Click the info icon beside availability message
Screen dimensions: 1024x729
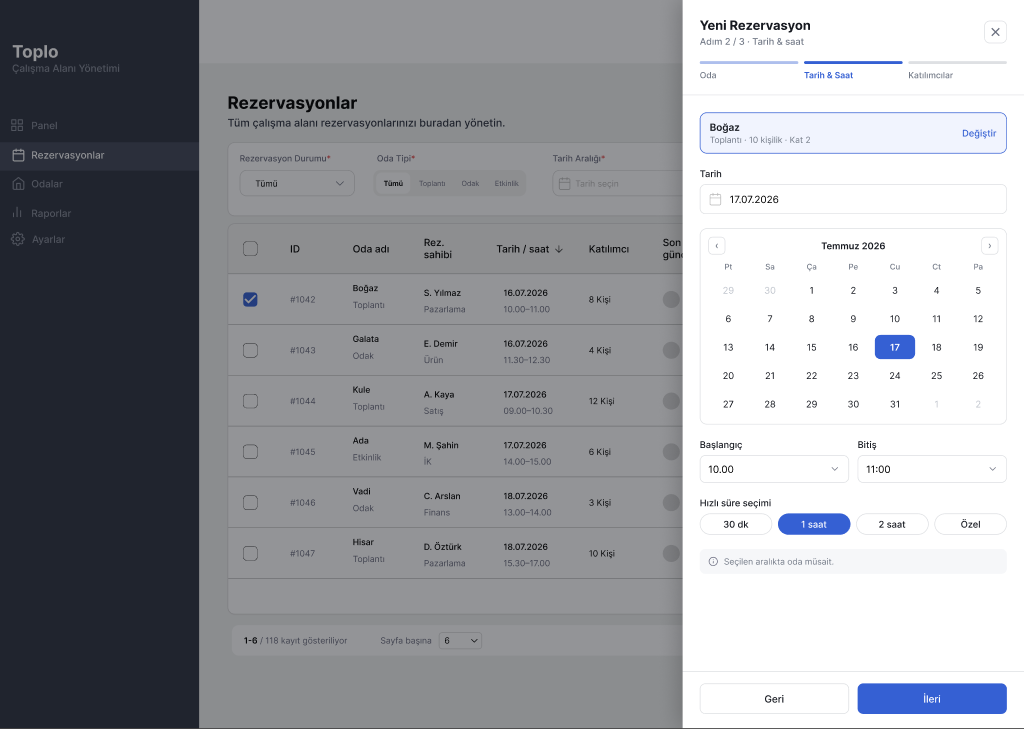(713, 562)
